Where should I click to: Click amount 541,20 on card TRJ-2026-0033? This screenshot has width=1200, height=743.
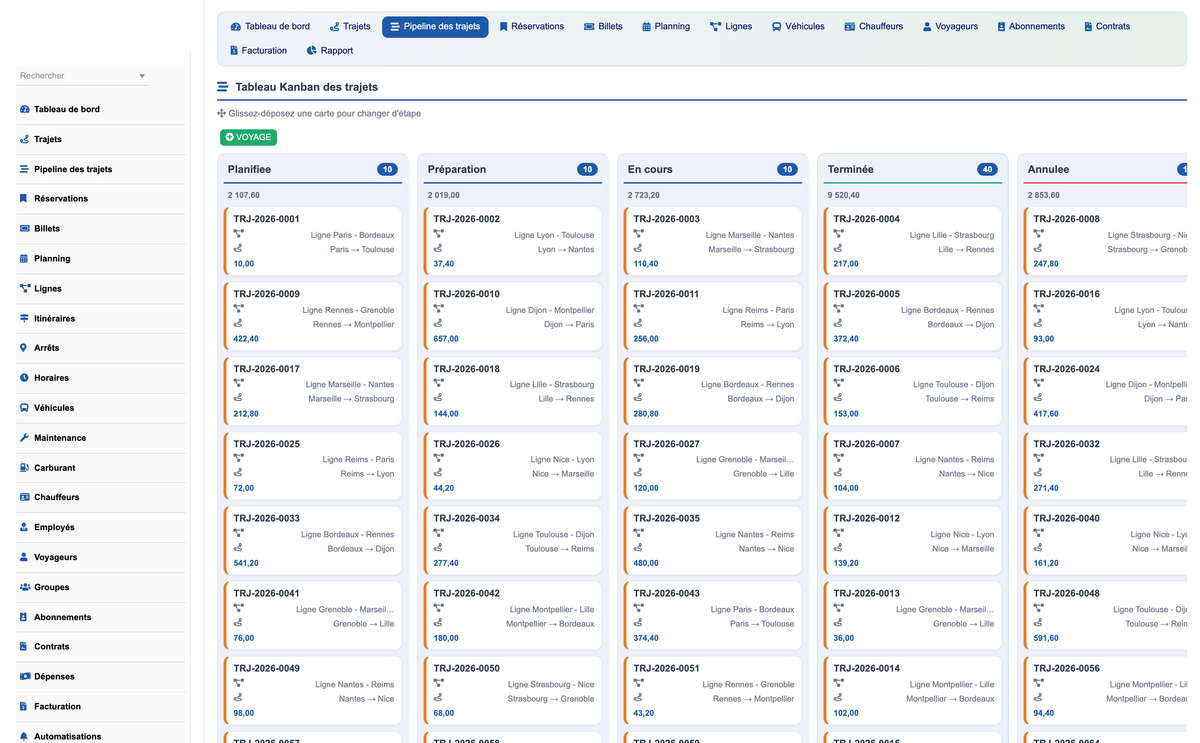246,563
